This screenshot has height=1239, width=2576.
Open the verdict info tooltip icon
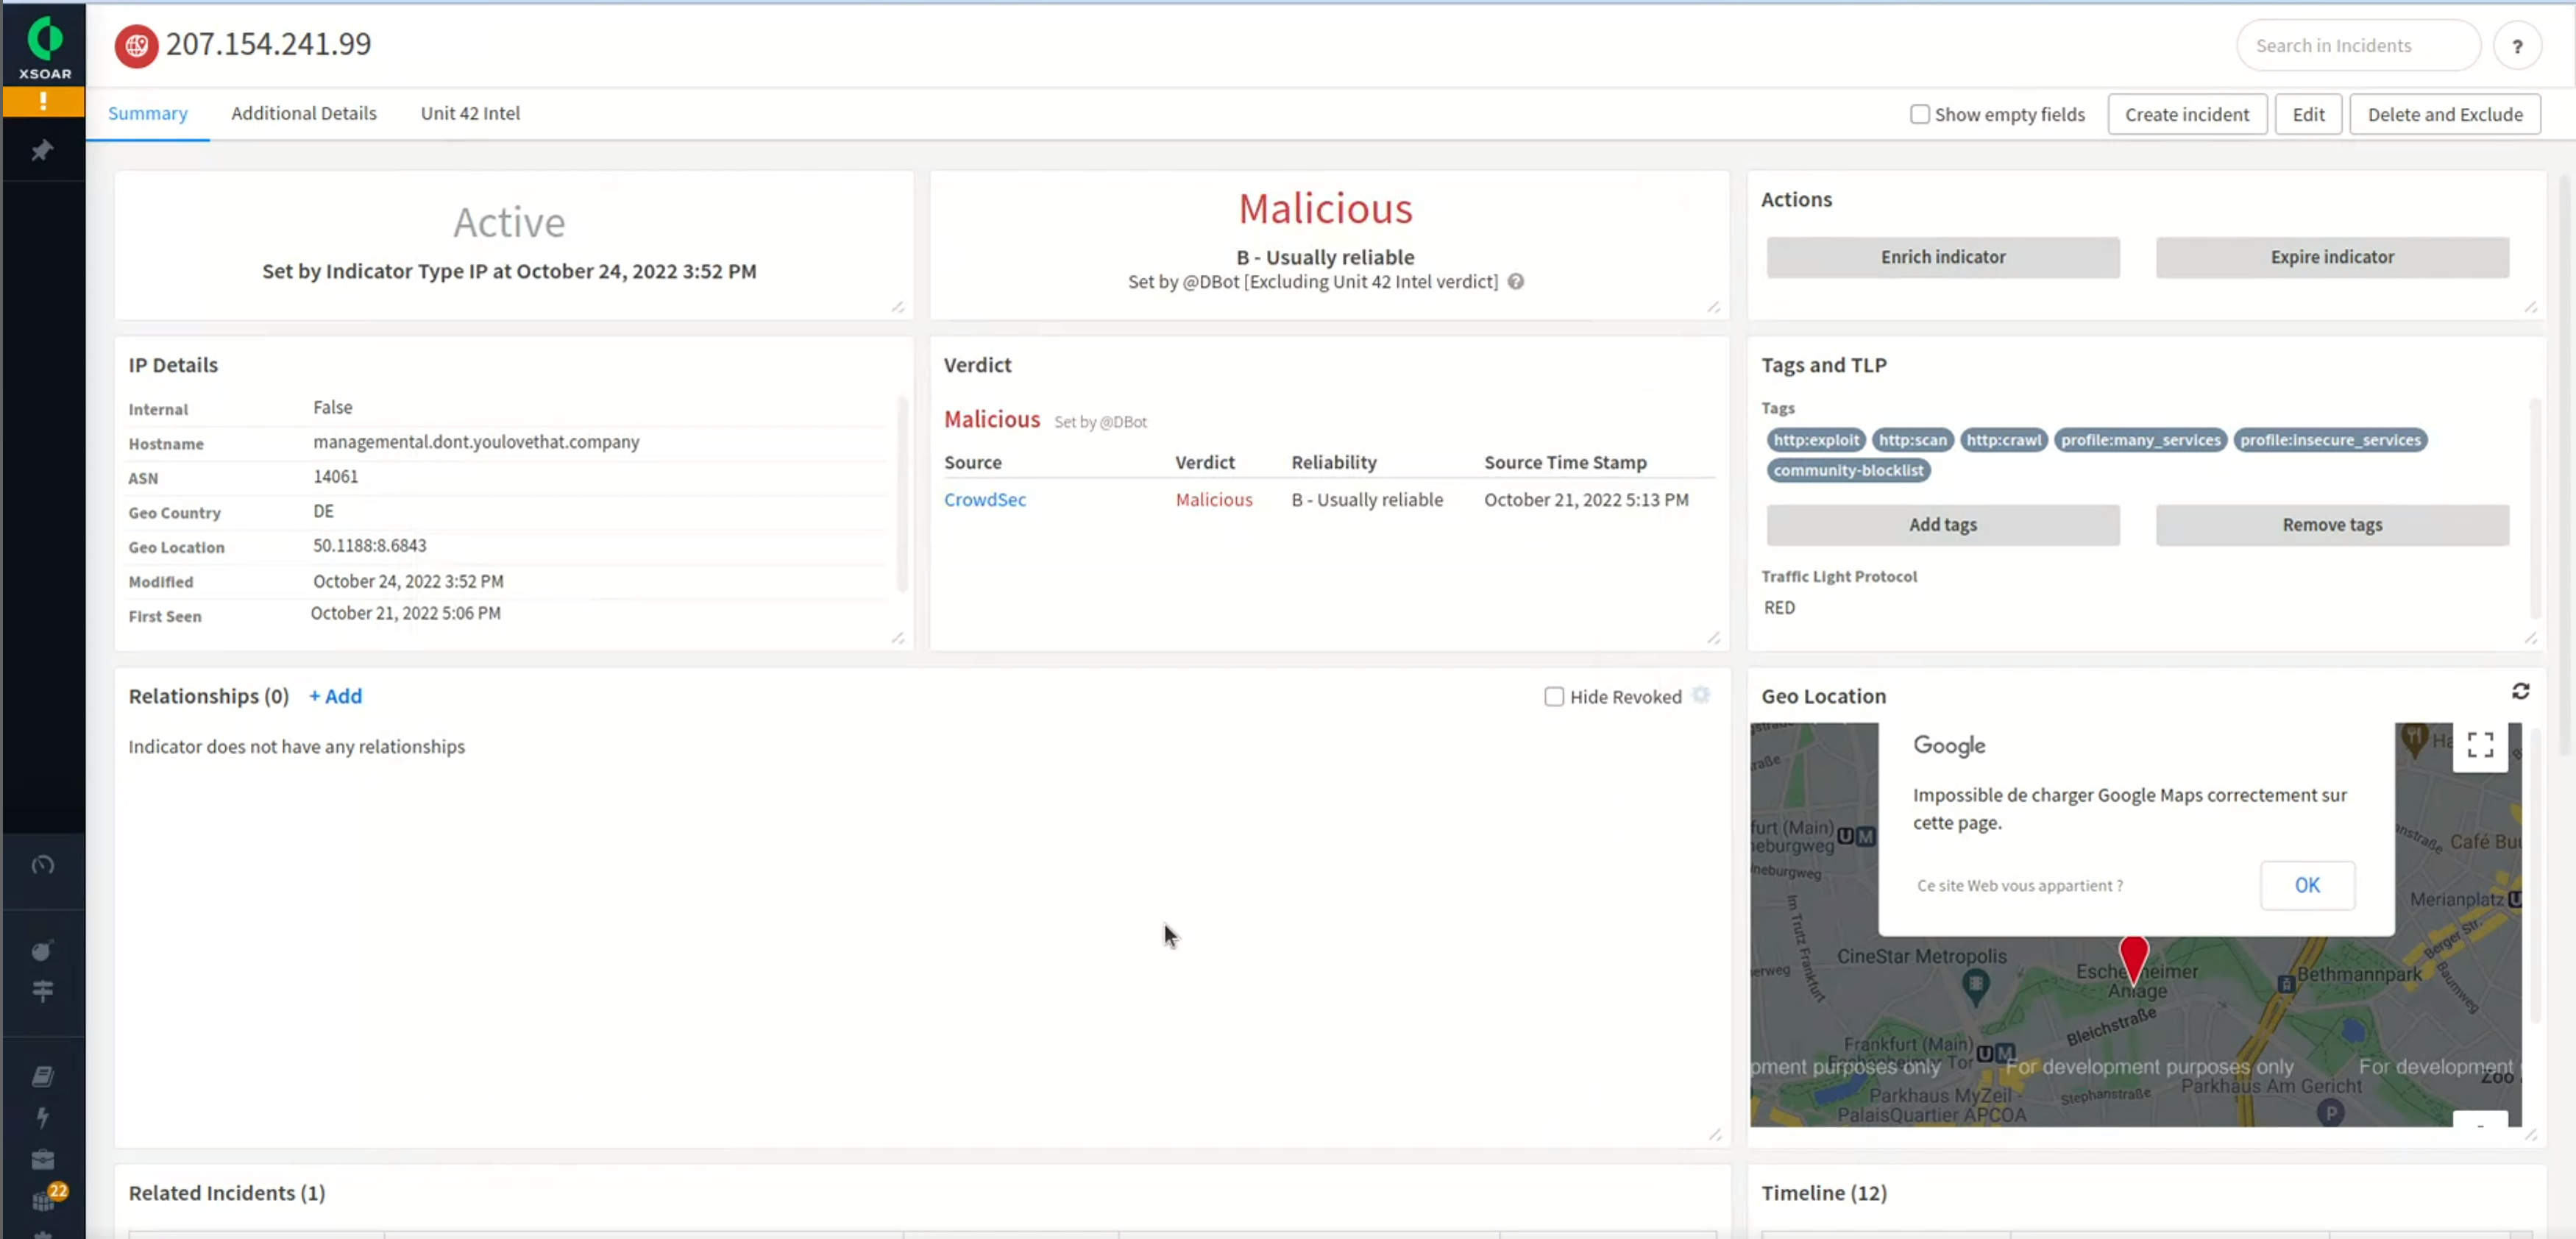click(x=1515, y=282)
